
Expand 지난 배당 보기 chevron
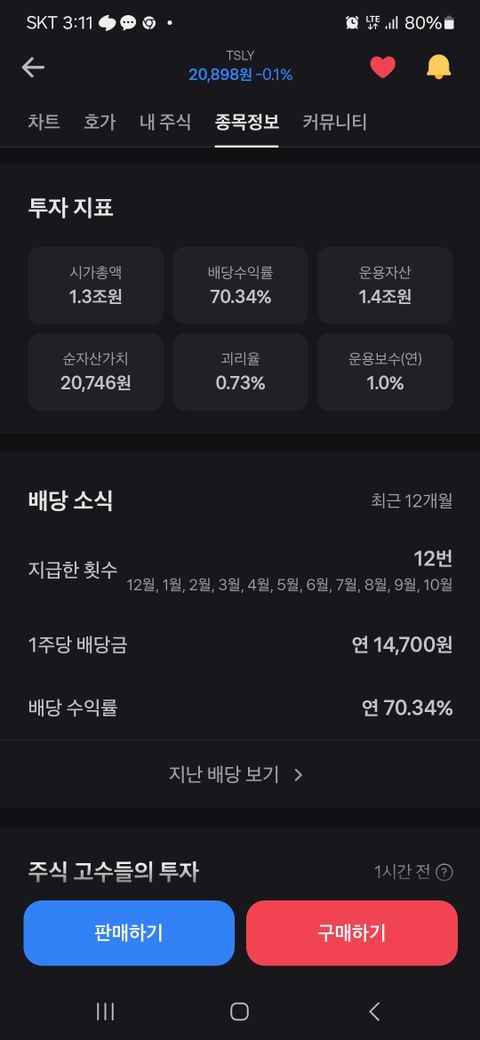point(298,775)
